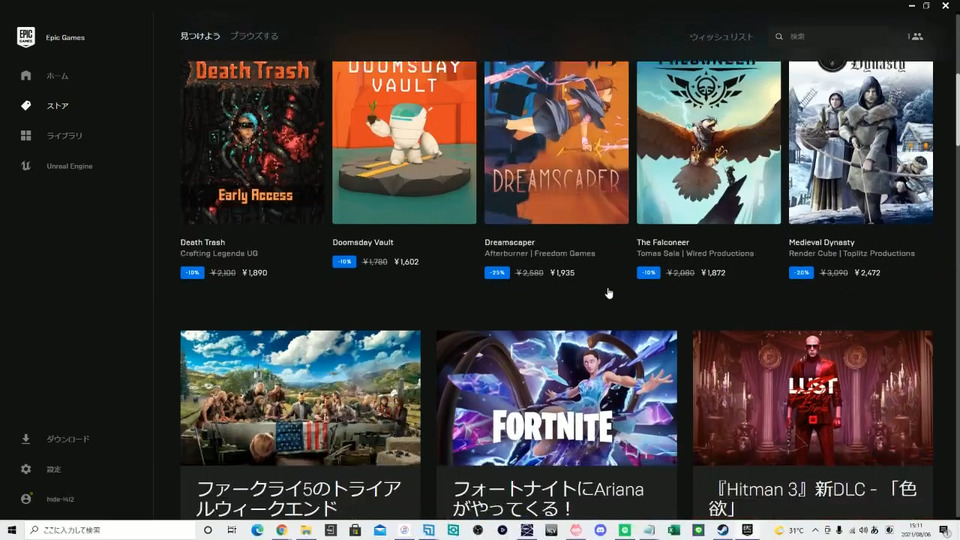Open The Falconeer cover thumbnail
Viewport: 960px width, 540px height.
pos(708,142)
